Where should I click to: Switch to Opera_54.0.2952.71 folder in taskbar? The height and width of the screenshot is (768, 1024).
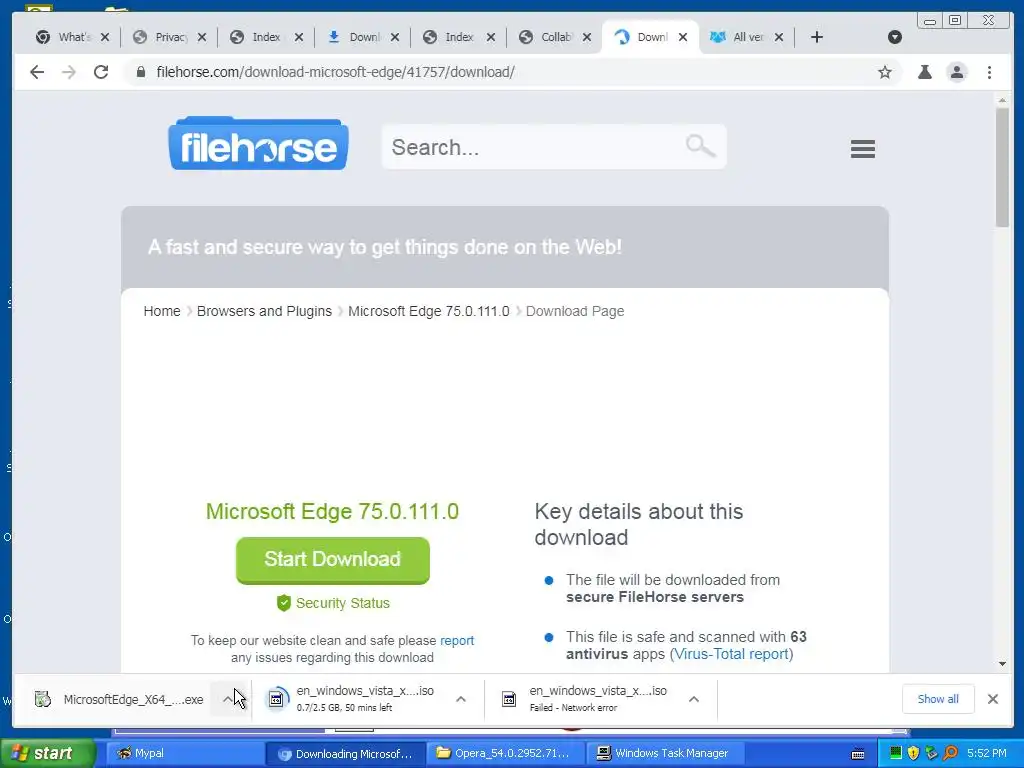coord(505,753)
